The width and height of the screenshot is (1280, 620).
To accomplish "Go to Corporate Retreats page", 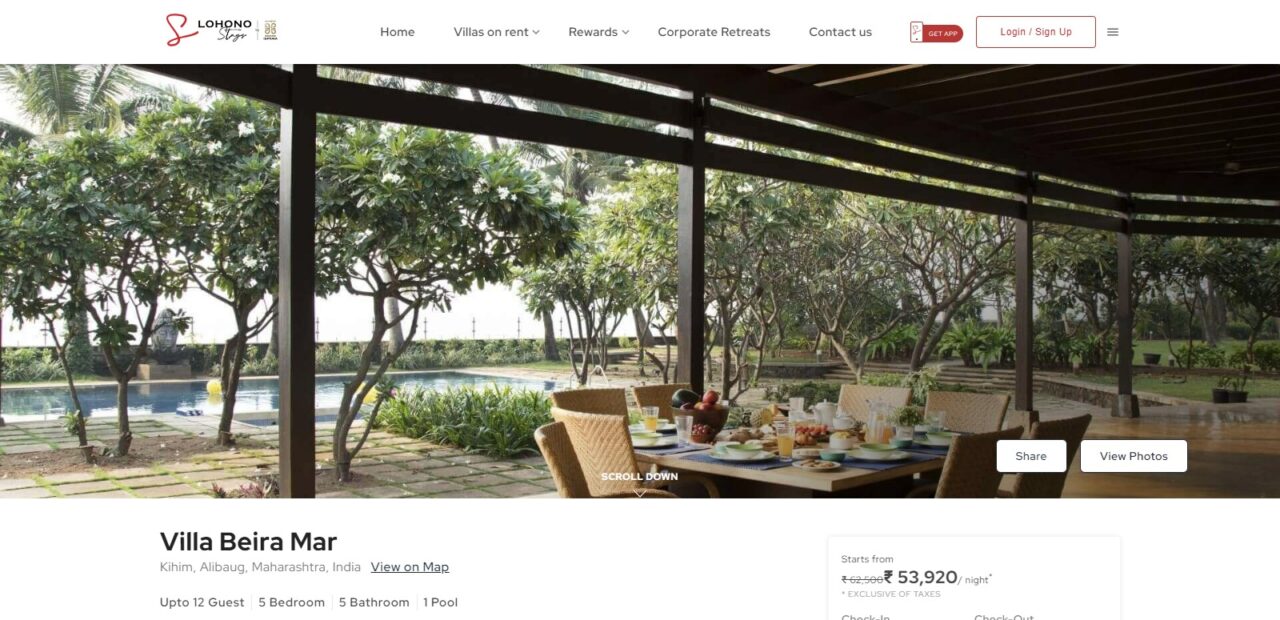I will [x=714, y=32].
